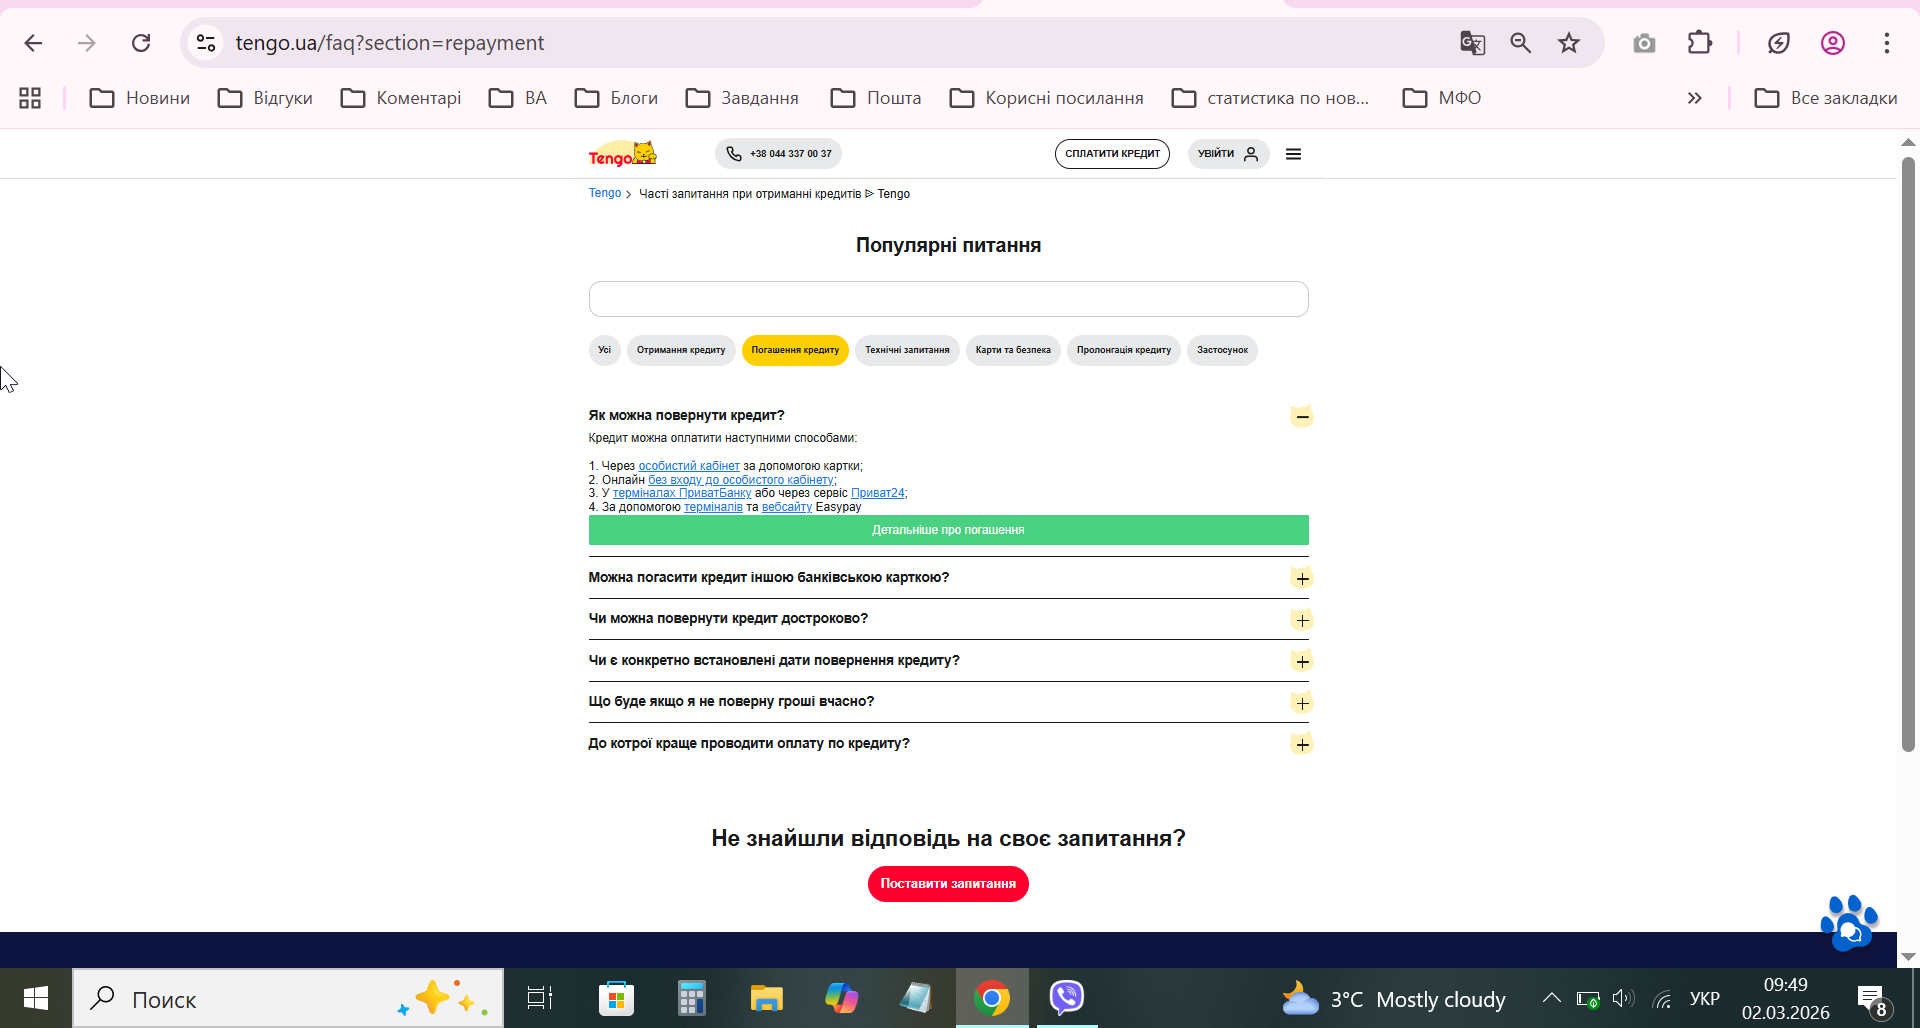Bookmark this page with the star
1920x1028 pixels.
coord(1569,43)
